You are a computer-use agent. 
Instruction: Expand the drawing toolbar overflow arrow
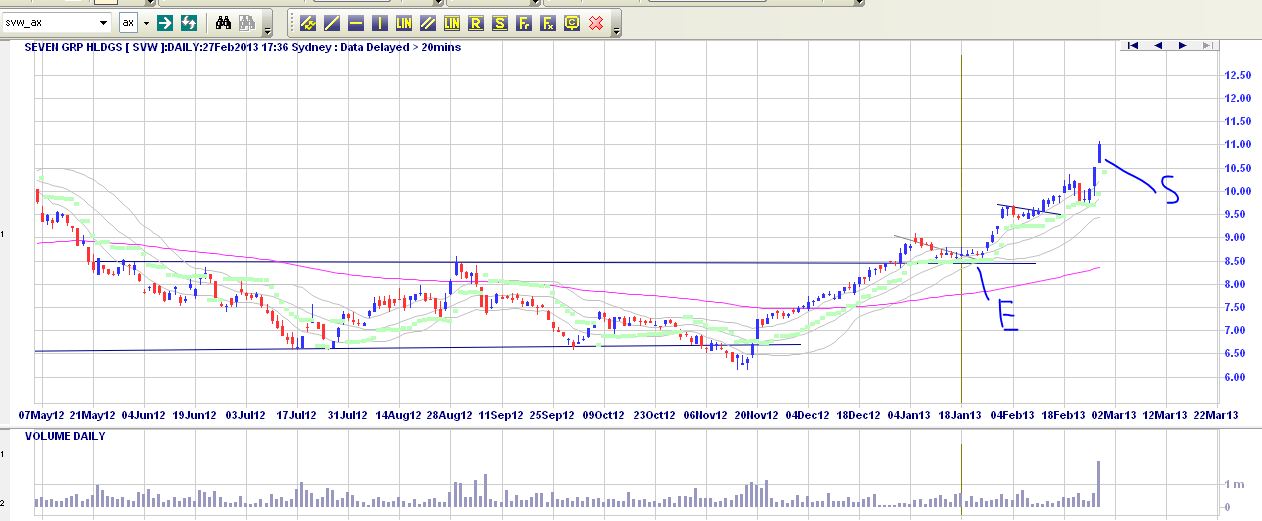pos(616,31)
